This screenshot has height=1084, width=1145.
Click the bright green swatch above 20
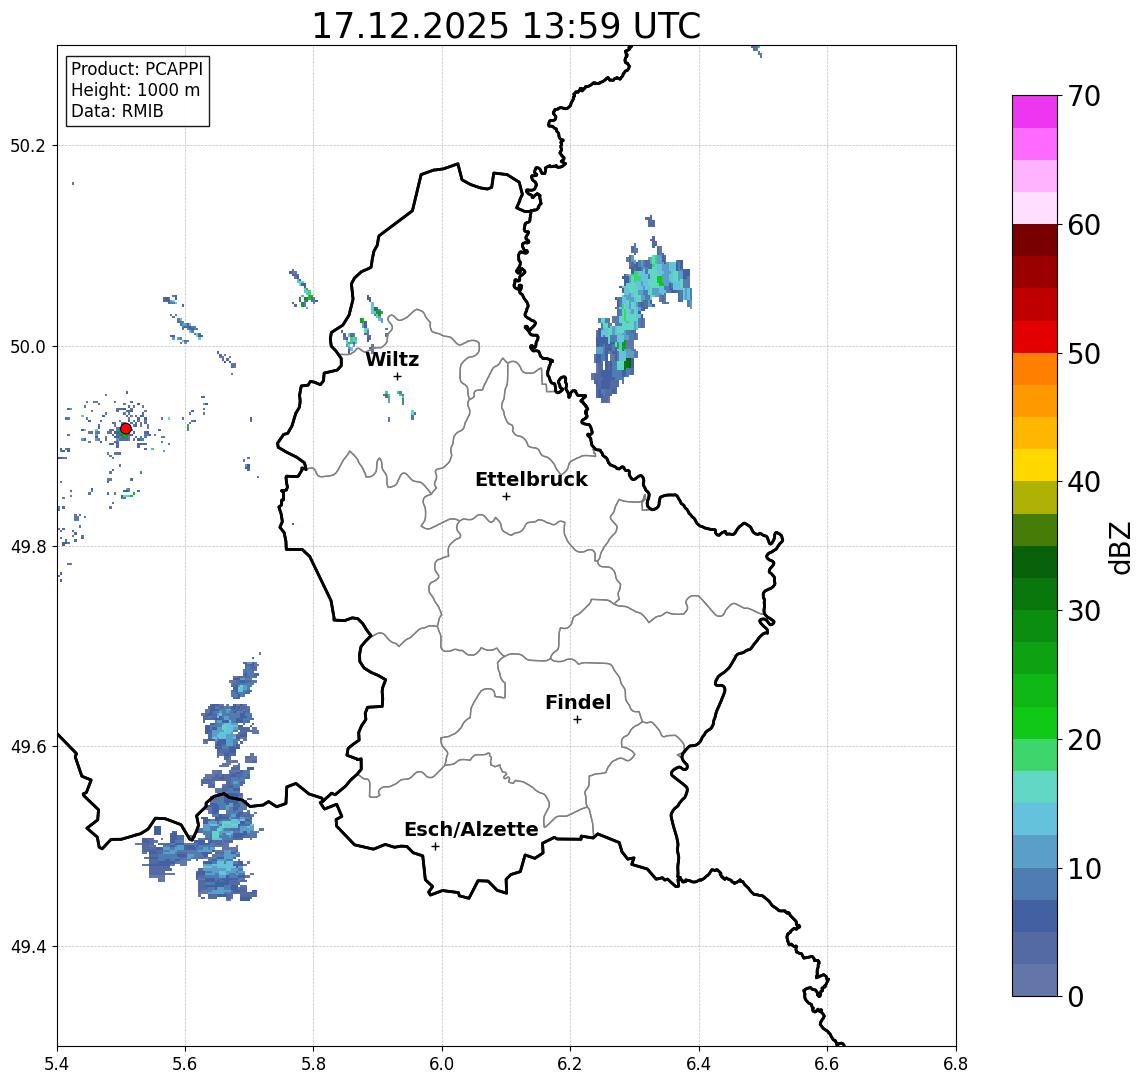(1035, 722)
